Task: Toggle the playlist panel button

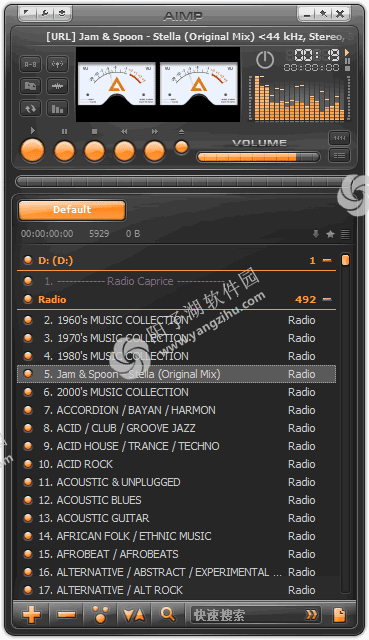Action: point(340,156)
